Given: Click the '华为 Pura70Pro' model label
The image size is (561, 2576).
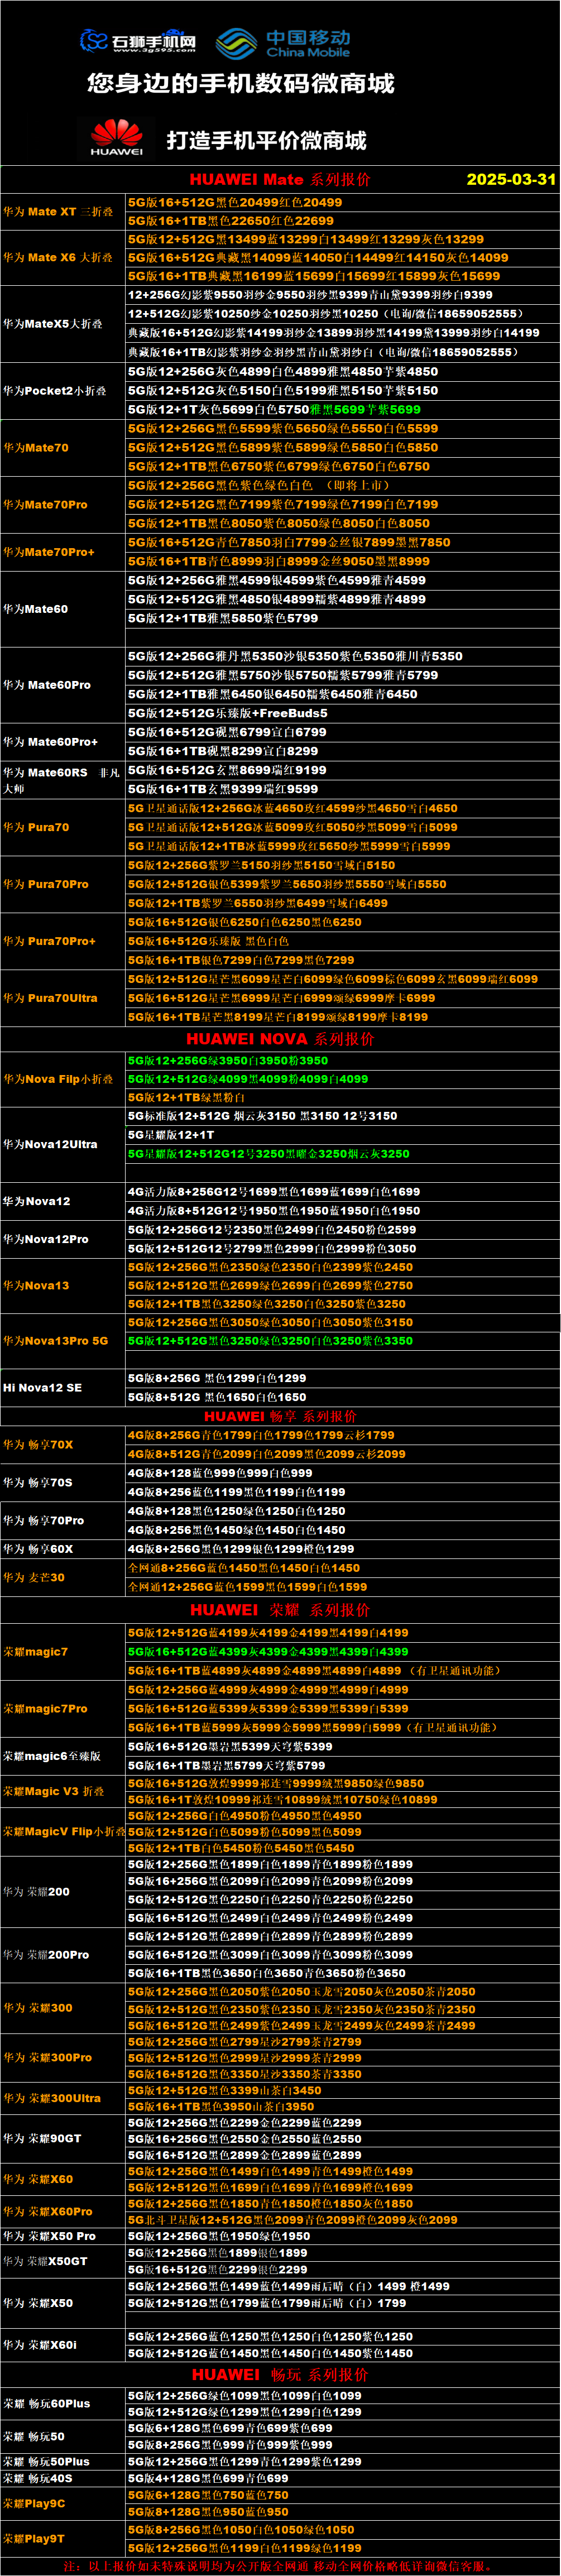Looking at the screenshot, I should [x=46, y=884].
